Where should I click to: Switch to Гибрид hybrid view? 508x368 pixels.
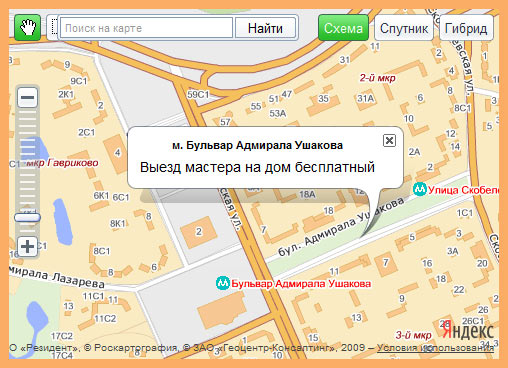(x=466, y=28)
